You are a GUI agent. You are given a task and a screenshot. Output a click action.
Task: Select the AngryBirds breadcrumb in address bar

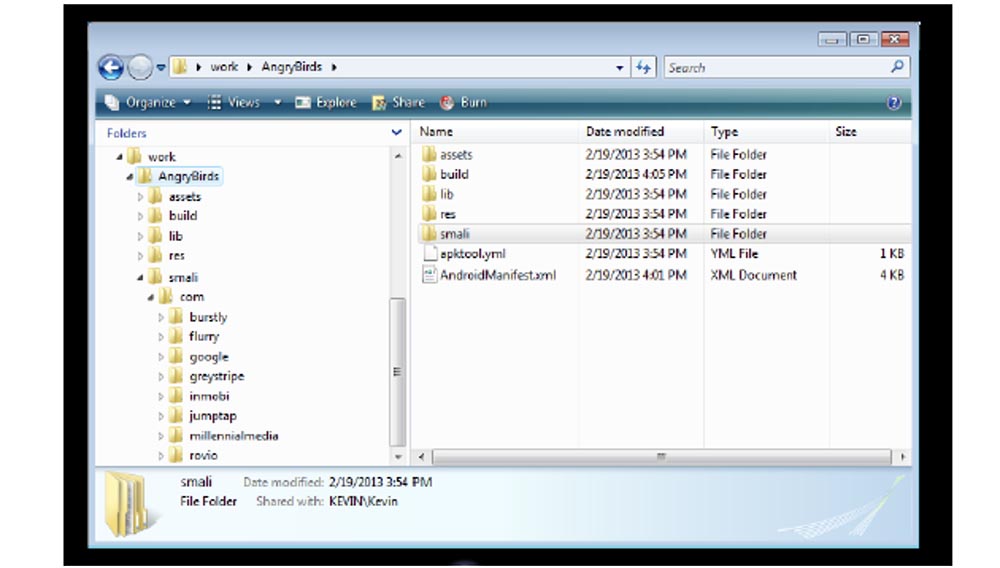291,67
